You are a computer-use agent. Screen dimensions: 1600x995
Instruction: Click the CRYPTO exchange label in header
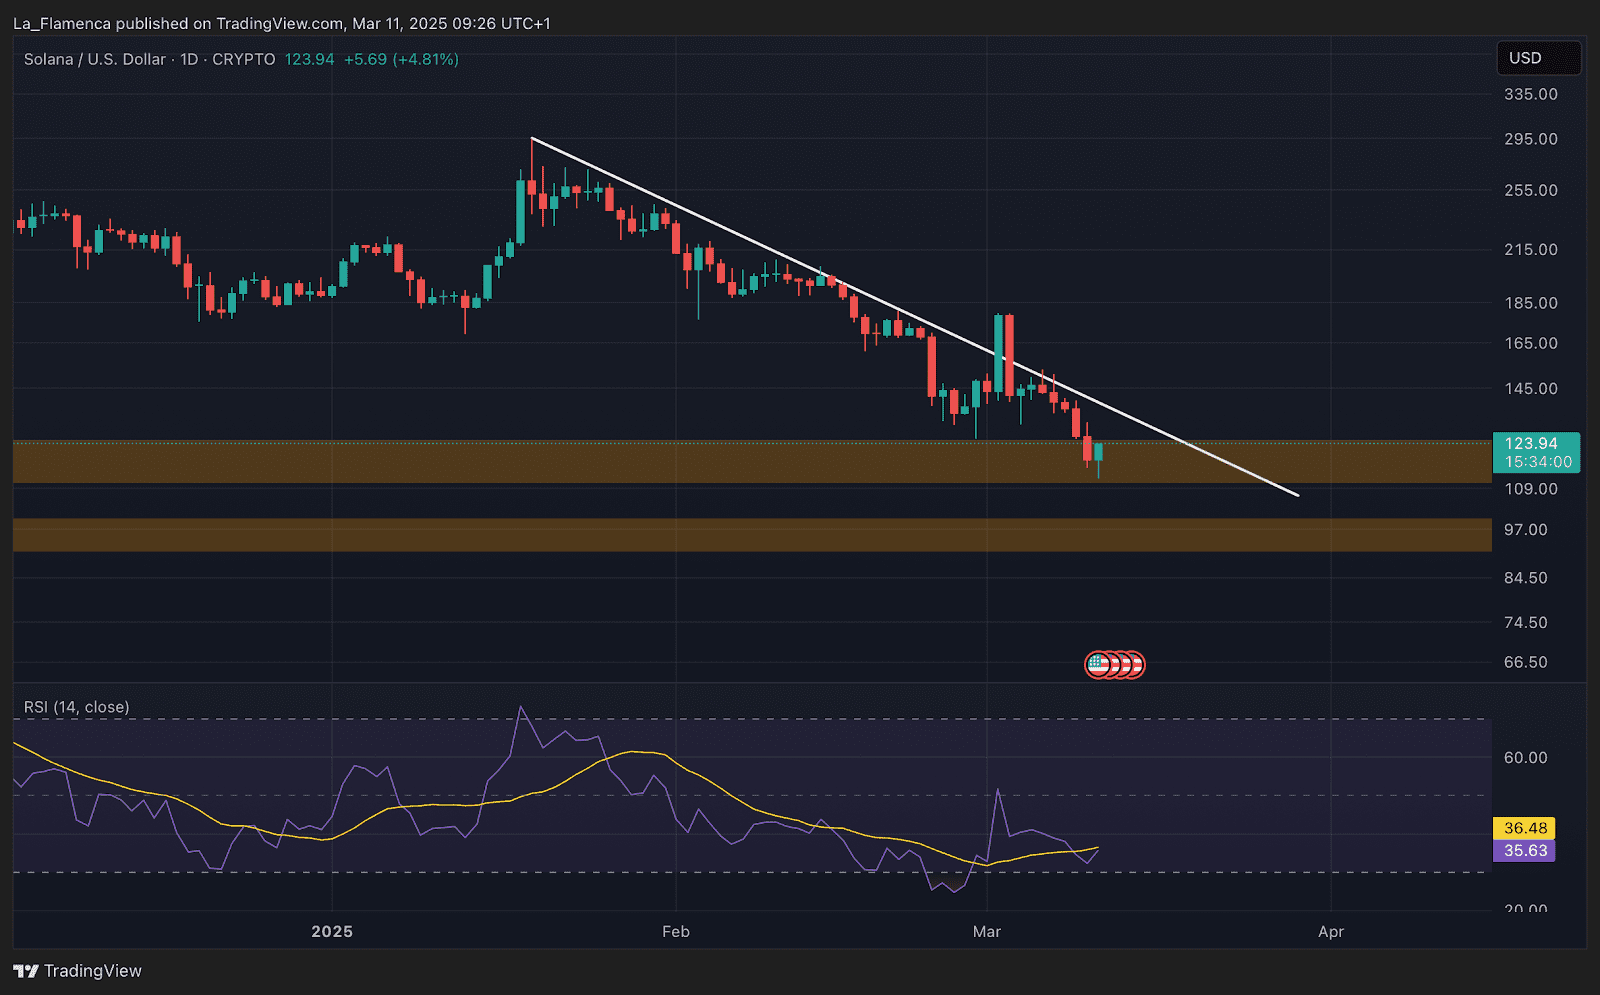pyautogui.click(x=244, y=59)
